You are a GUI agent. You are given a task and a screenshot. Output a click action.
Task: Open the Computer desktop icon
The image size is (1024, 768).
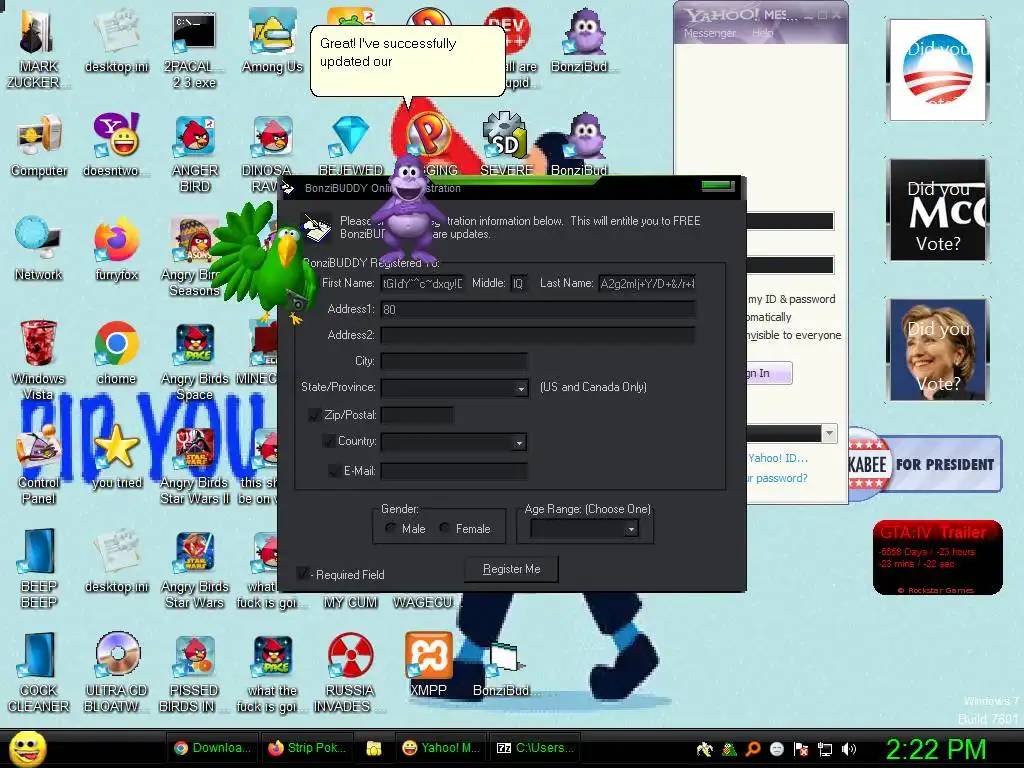coord(39,146)
